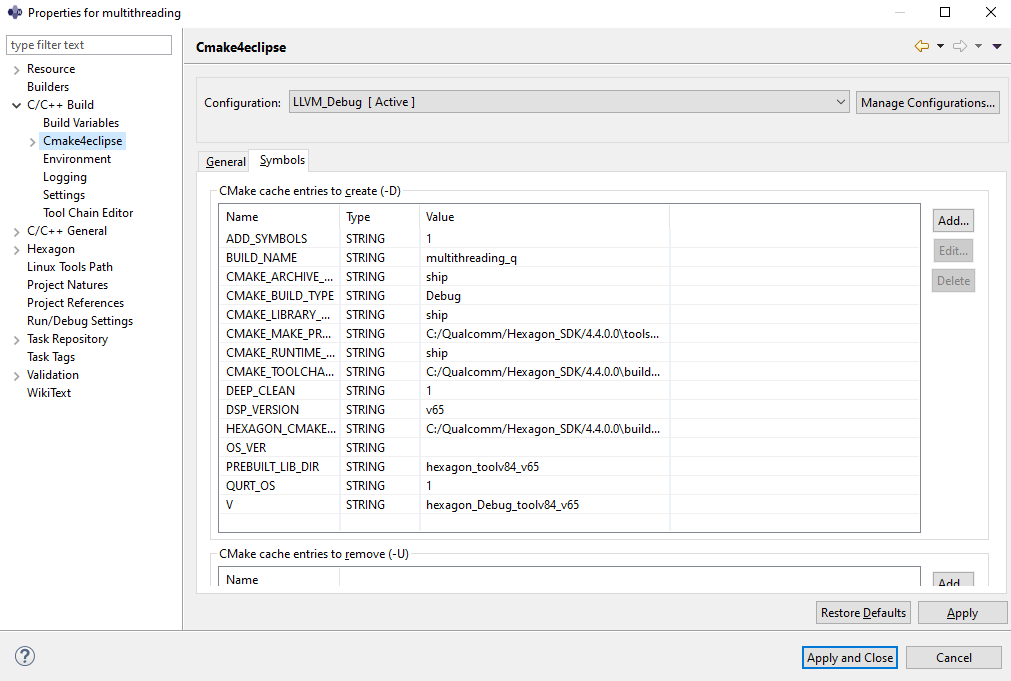The height and width of the screenshot is (681, 1011).
Task: Select the CMAKE_MAKE_PR... row
Action: (x=569, y=334)
